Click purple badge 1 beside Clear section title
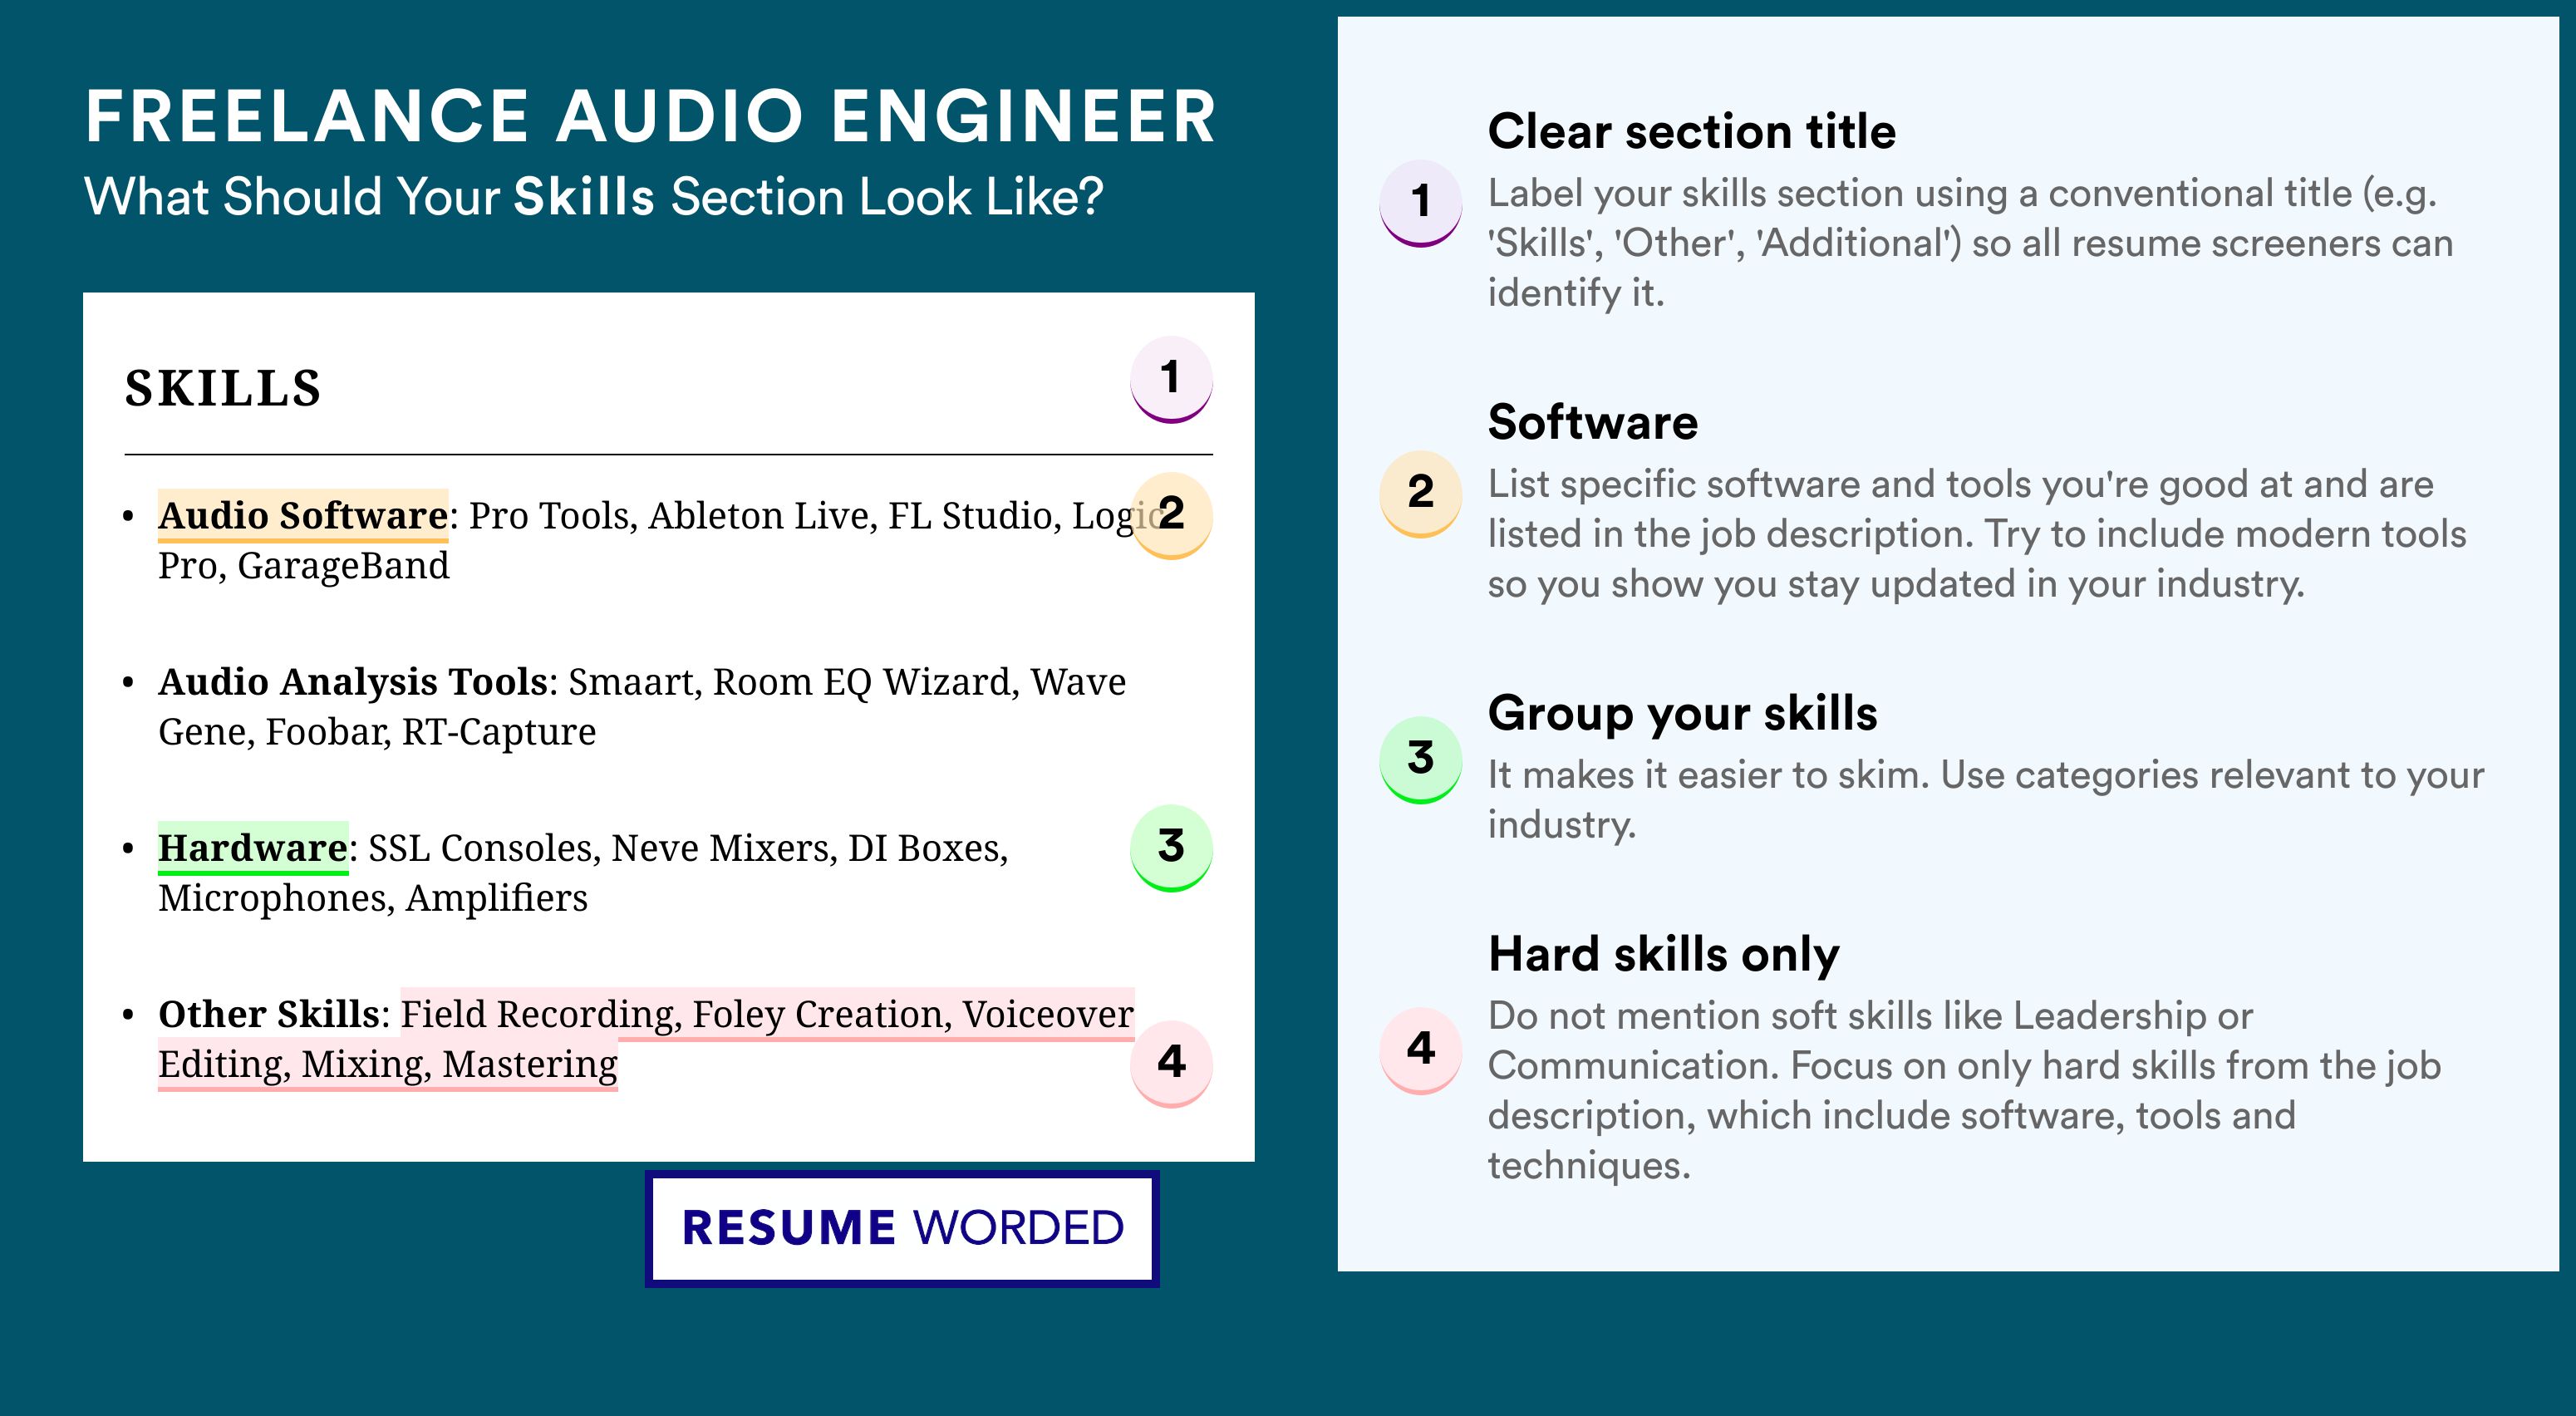Image resolution: width=2576 pixels, height=1416 pixels. [x=1420, y=202]
